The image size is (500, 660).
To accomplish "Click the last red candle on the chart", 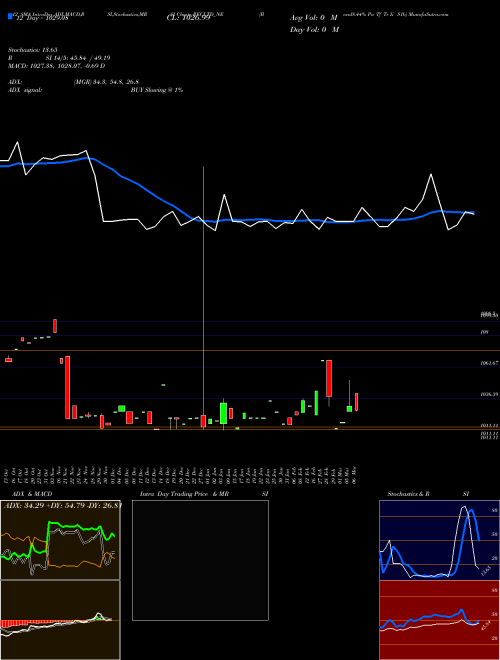I will (x=356, y=402).
